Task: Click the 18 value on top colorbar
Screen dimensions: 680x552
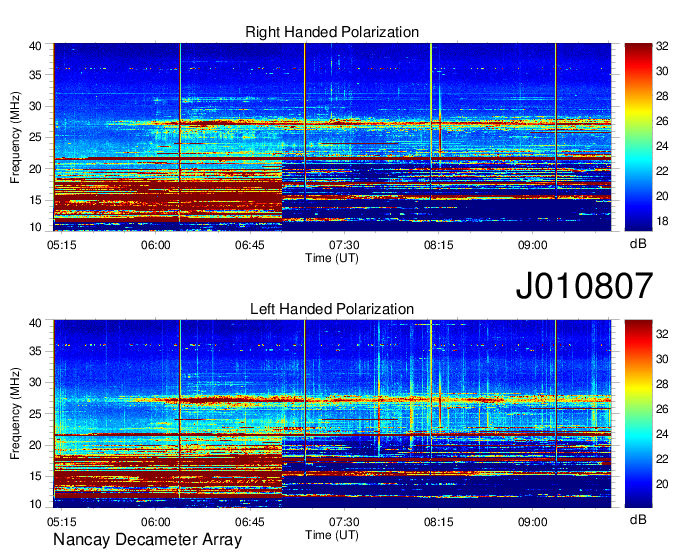Action: point(662,221)
